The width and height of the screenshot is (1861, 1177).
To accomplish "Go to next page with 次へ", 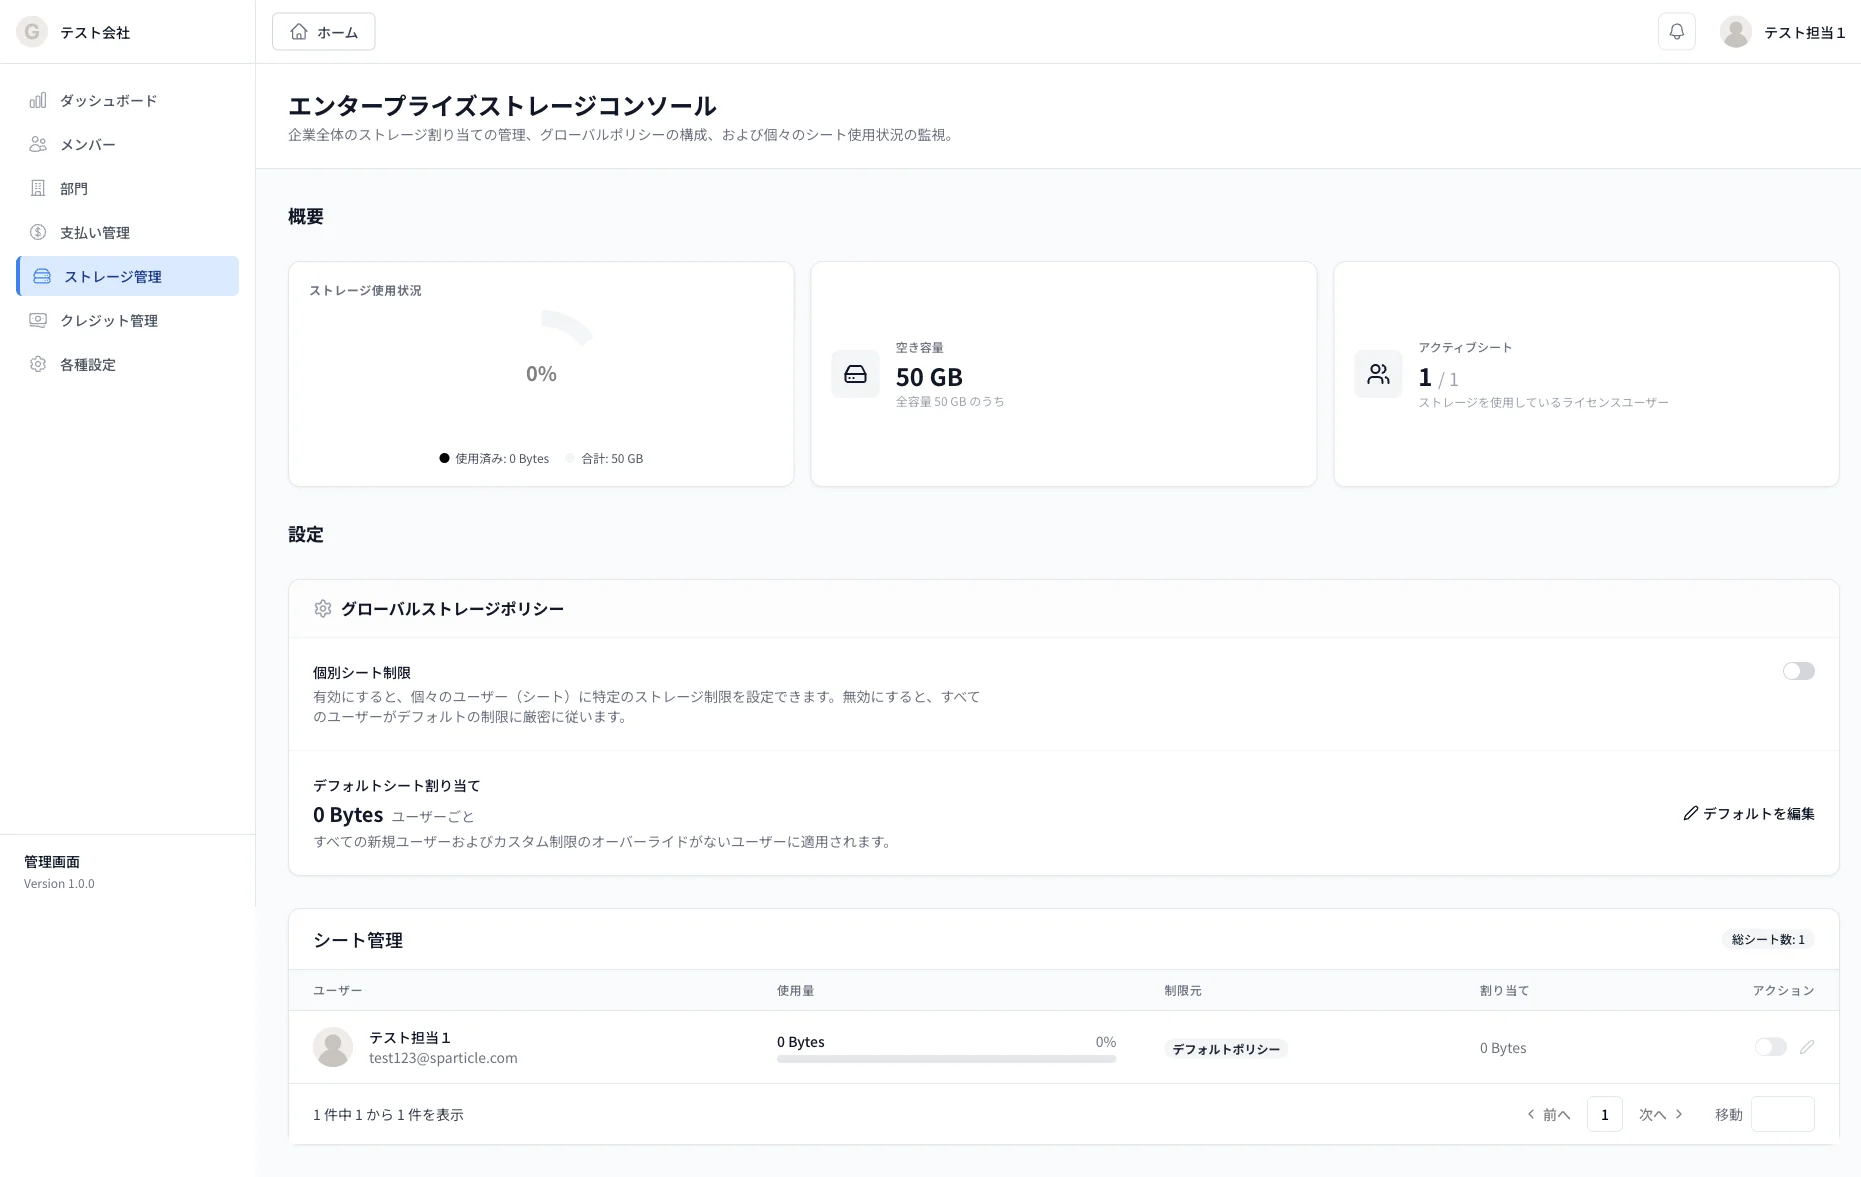I will point(1661,1114).
